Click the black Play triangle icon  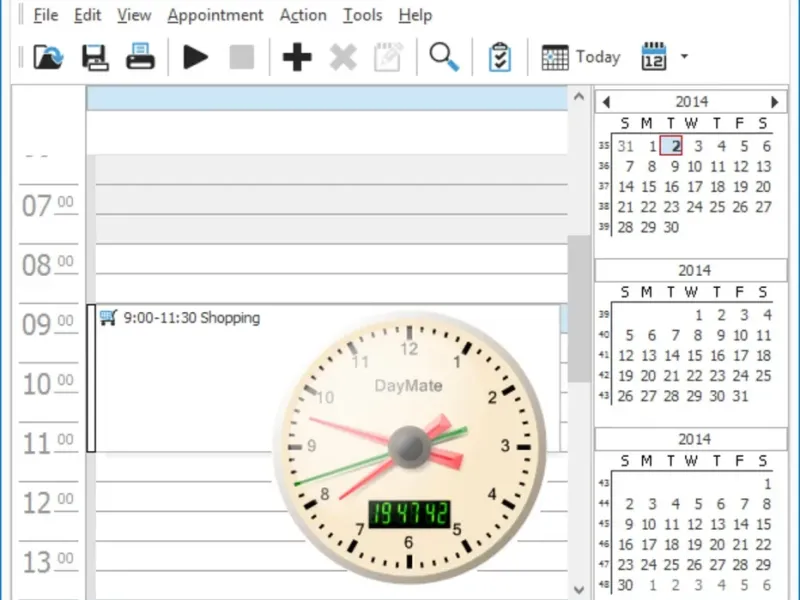click(x=195, y=57)
